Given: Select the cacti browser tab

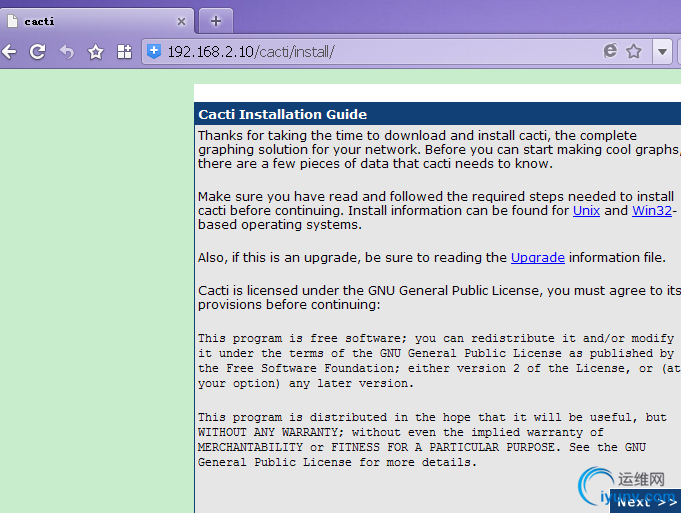Looking at the screenshot, I should tap(97, 21).
